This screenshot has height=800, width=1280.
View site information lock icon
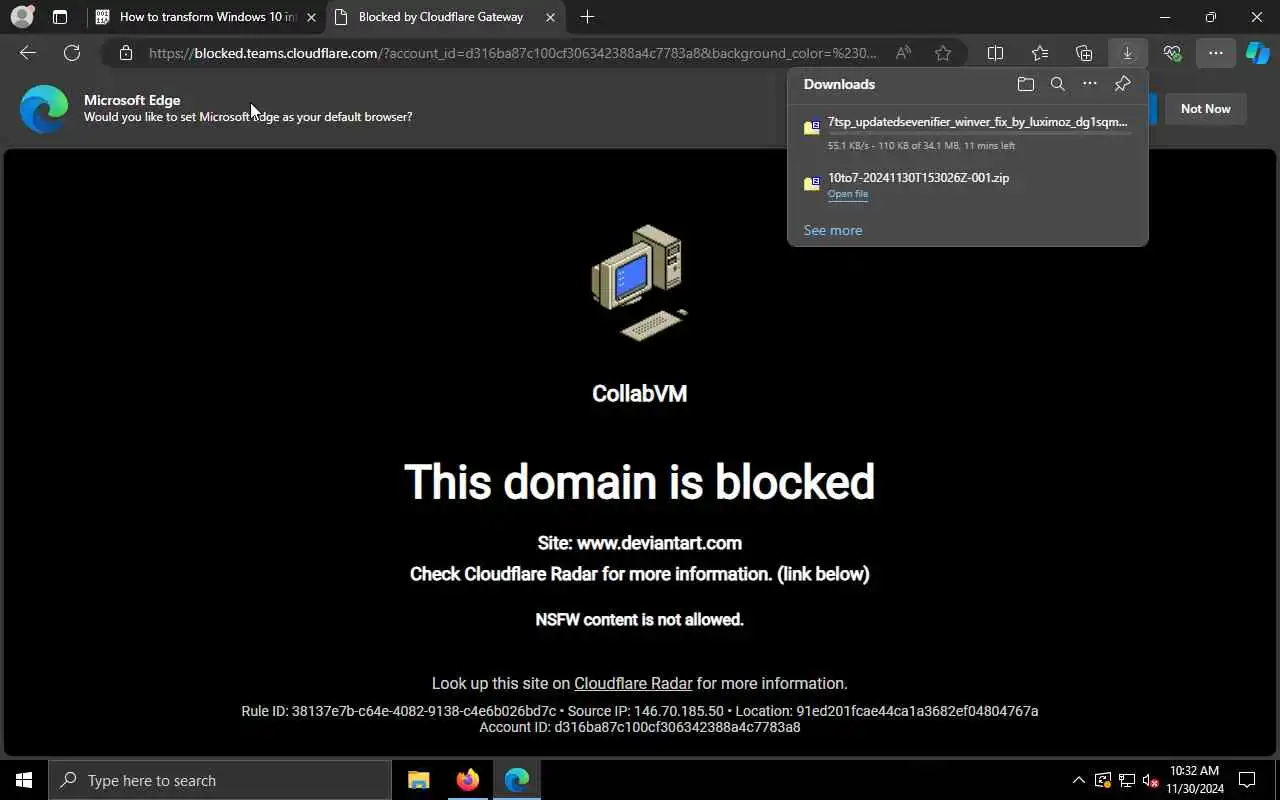coord(125,53)
